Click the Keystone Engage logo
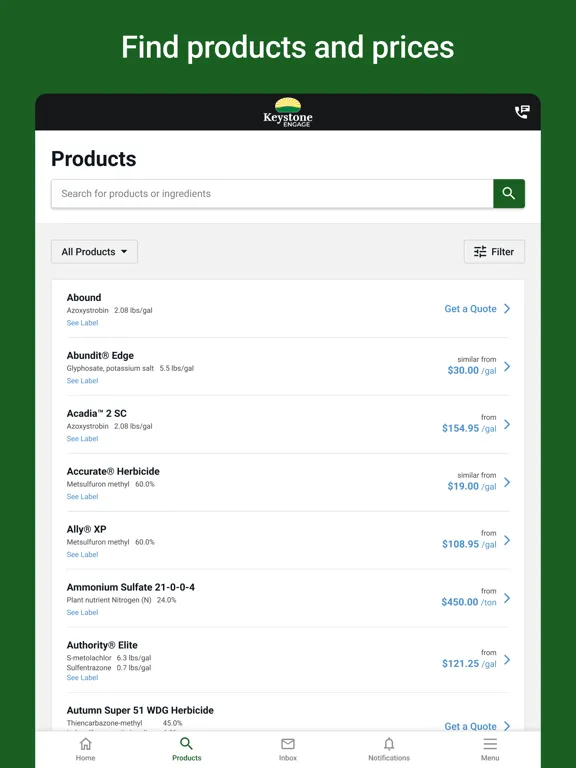Viewport: 576px width, 768px height. pyautogui.click(x=288, y=112)
